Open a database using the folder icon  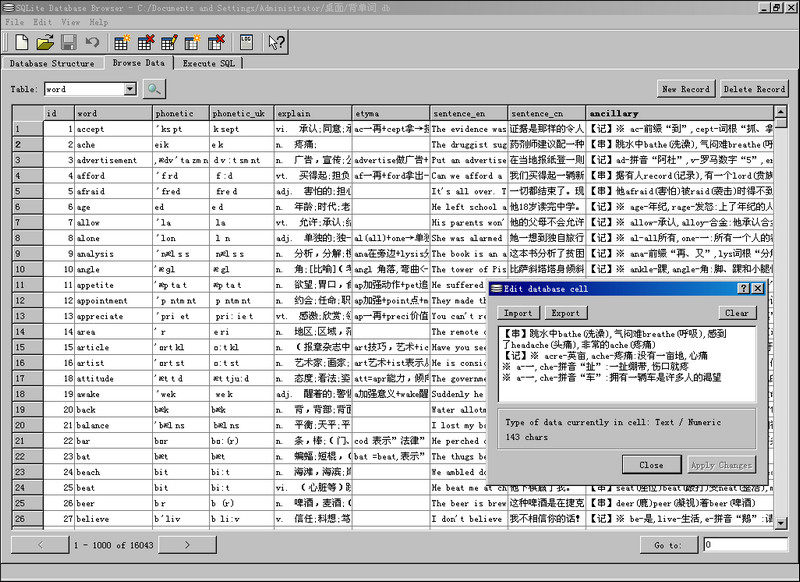[x=45, y=42]
